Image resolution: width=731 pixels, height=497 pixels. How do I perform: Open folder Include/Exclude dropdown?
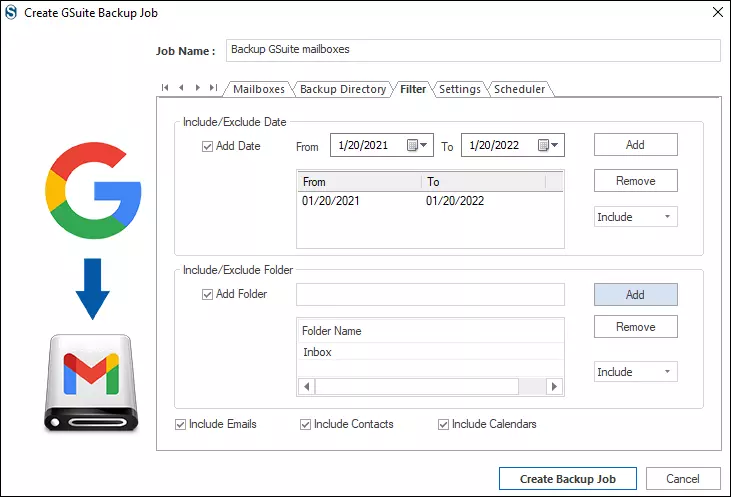tap(635, 372)
